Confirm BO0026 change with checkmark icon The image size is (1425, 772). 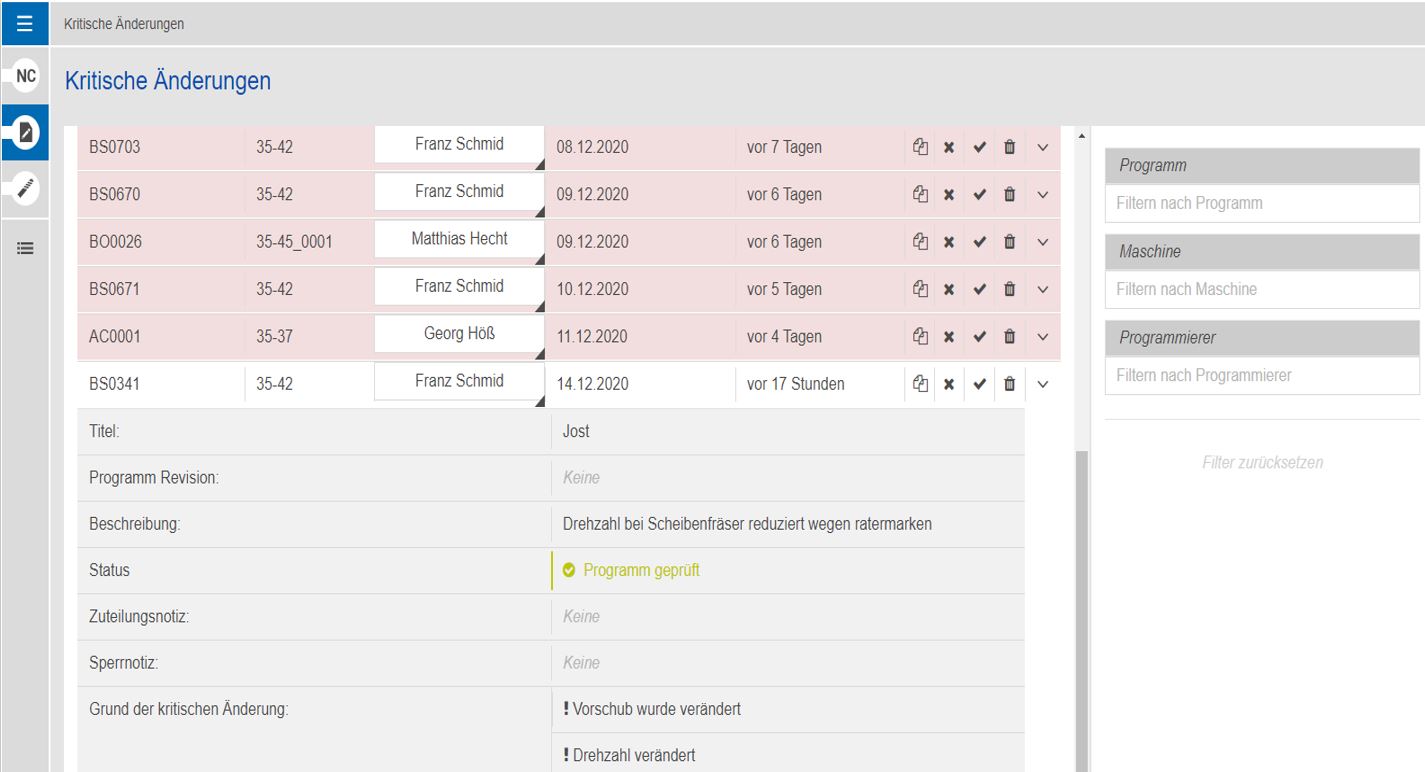tap(980, 242)
